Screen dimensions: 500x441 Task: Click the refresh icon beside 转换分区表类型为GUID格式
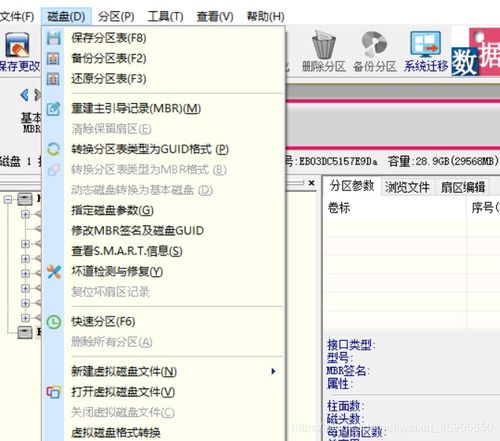pyautogui.click(x=53, y=149)
